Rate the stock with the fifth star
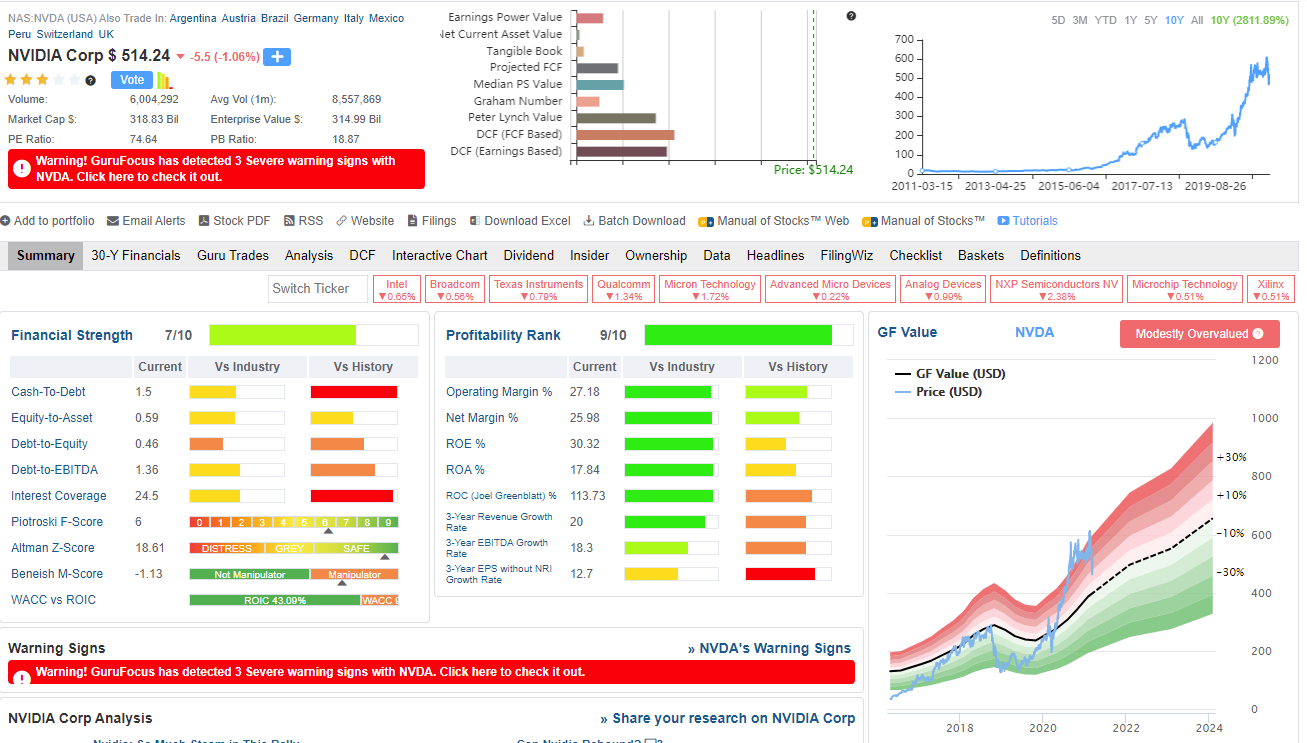Screen dimensions: 1307x743 pos(75,80)
